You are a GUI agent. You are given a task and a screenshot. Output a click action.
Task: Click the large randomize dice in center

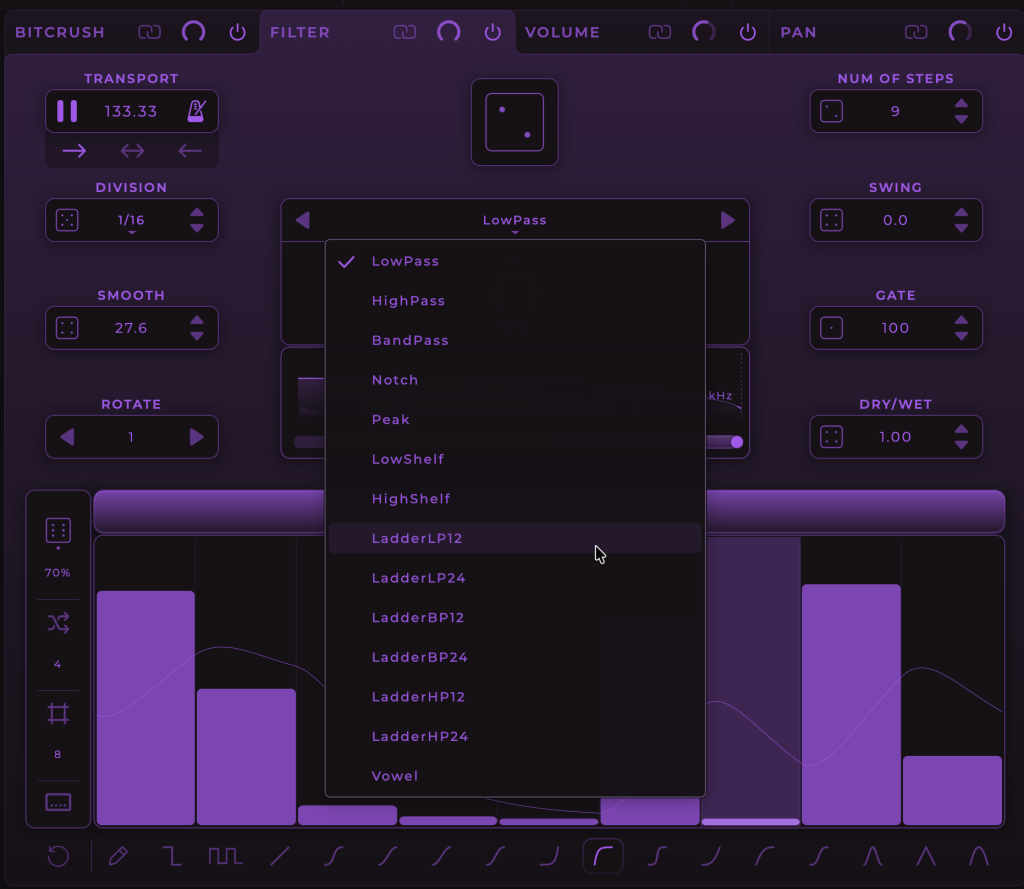514,122
